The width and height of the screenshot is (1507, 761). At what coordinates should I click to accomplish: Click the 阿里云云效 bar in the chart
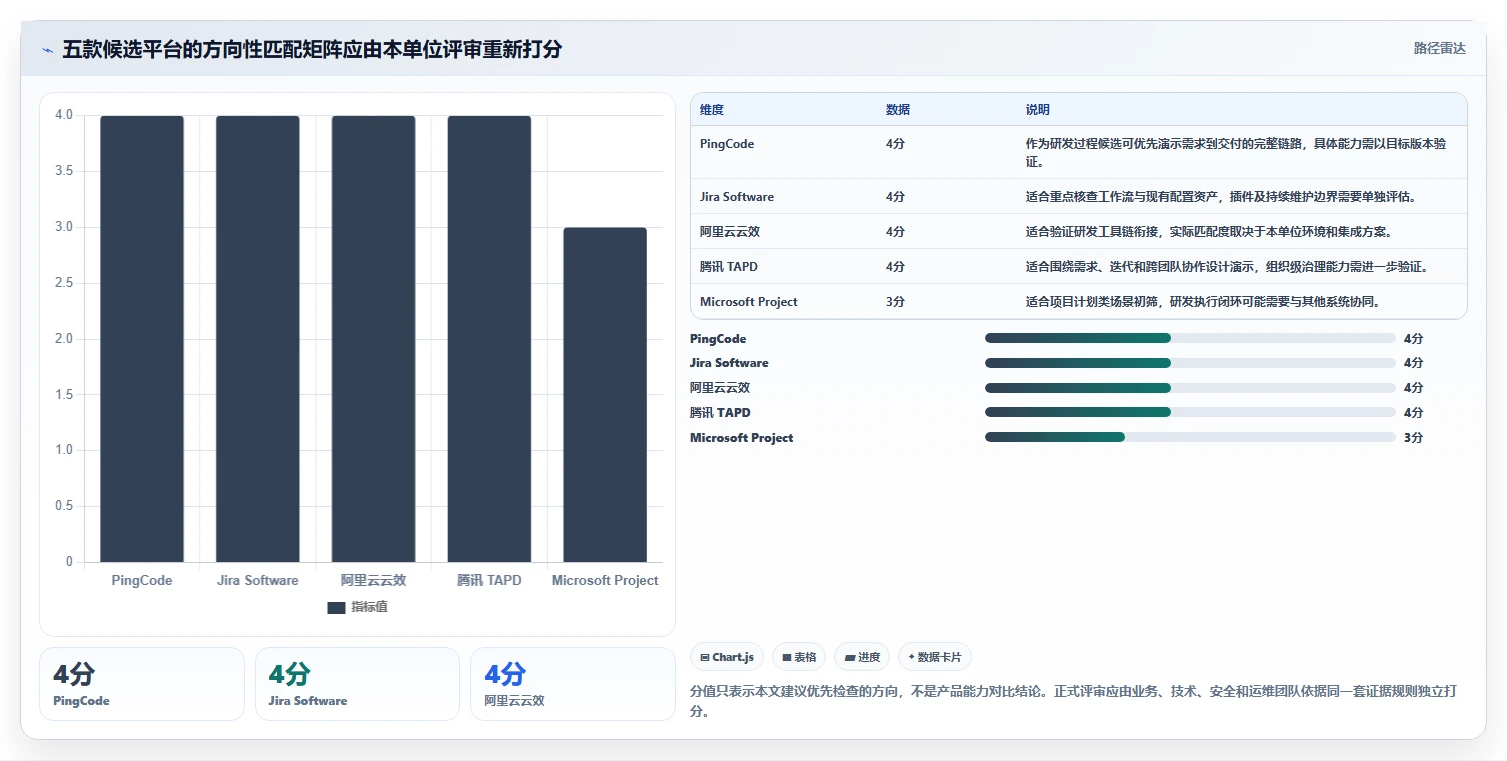pyautogui.click(x=374, y=339)
